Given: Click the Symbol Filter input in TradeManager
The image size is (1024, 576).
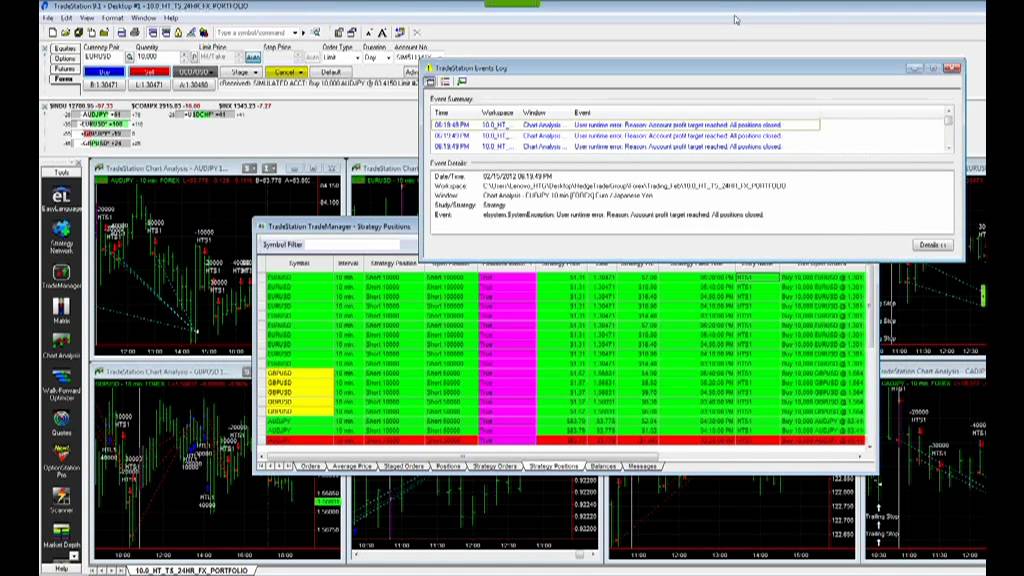Looking at the screenshot, I should (352, 244).
